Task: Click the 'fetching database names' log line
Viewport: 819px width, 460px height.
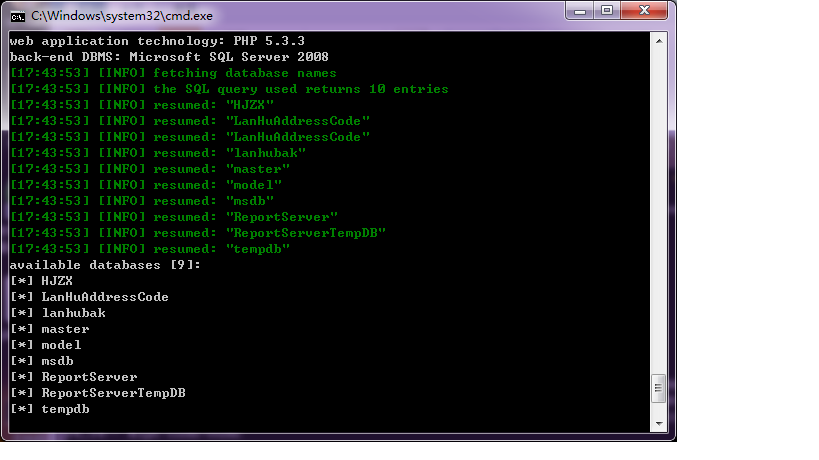Action: 173,73
